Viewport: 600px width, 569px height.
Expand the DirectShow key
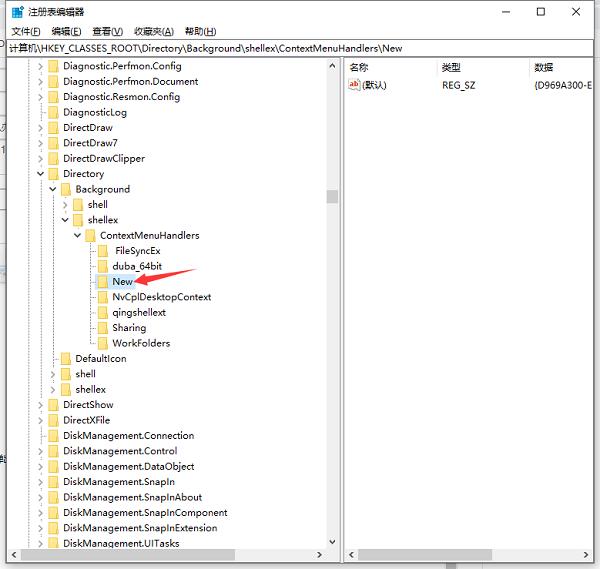tap(40, 405)
